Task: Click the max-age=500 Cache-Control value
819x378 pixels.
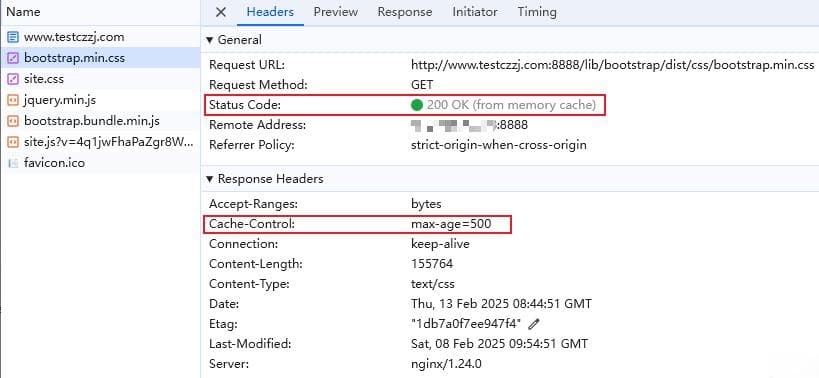Action: coord(451,225)
